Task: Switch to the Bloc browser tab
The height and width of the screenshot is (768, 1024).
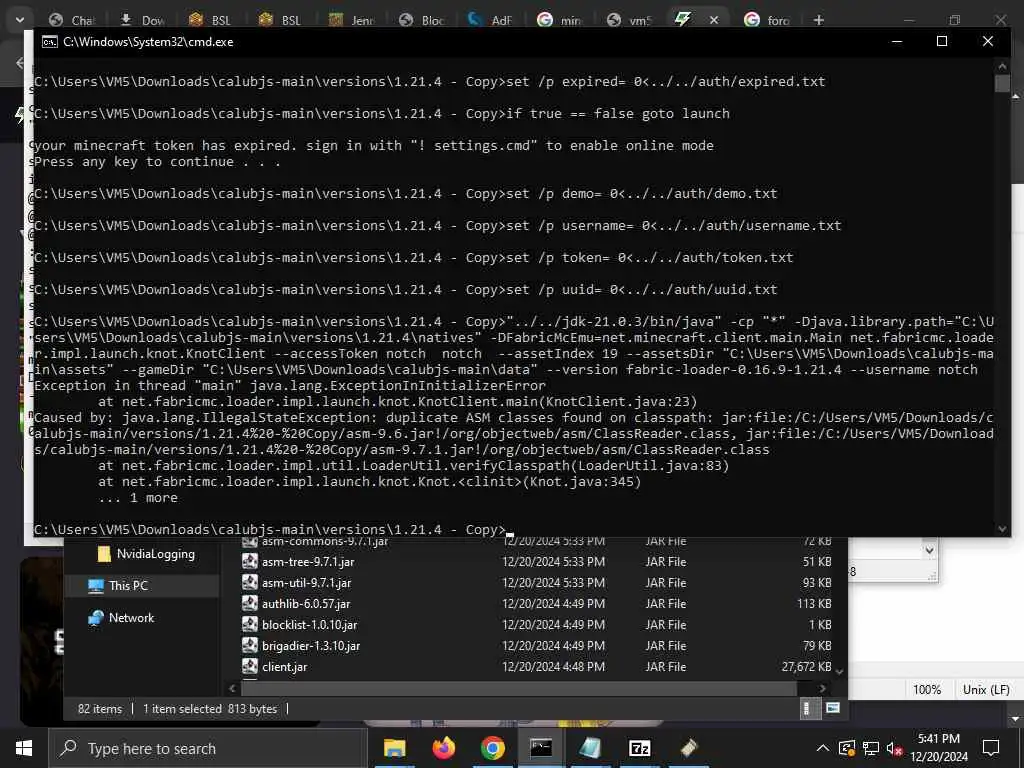Action: click(422, 20)
